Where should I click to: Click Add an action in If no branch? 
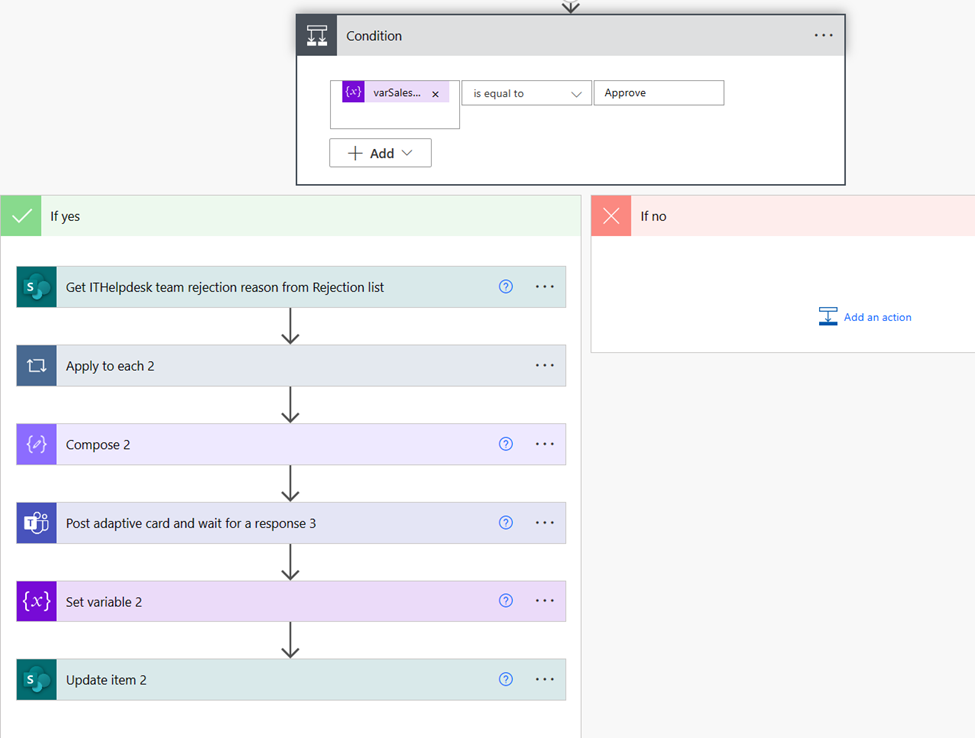click(x=866, y=317)
